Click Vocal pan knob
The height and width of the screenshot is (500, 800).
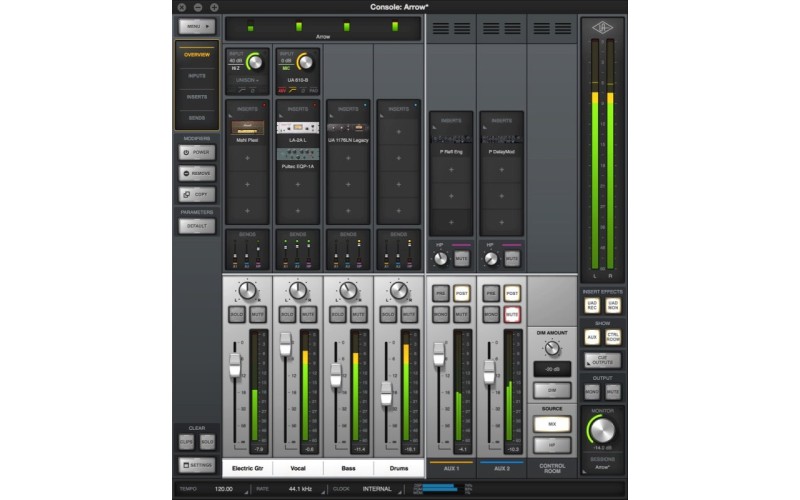point(298,290)
